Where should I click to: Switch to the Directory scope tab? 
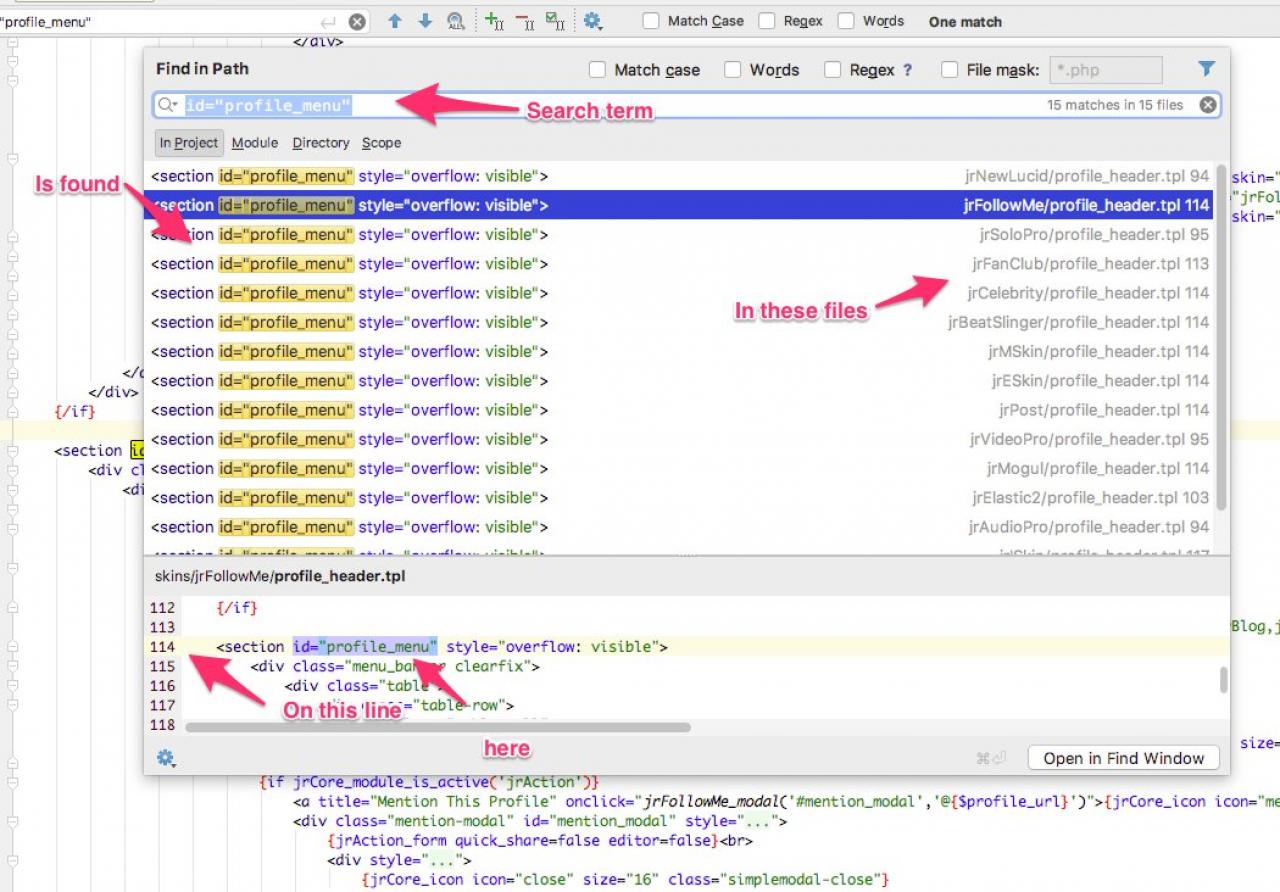[321, 143]
